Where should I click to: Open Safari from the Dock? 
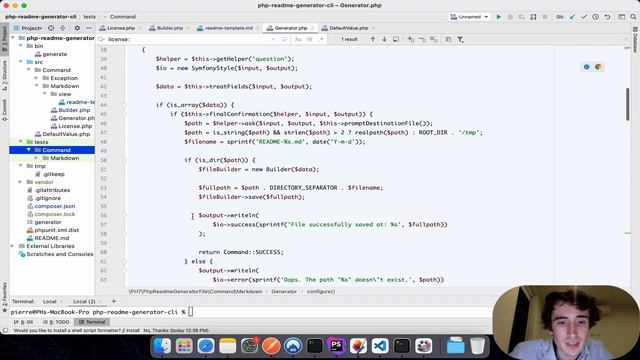(x=206, y=346)
